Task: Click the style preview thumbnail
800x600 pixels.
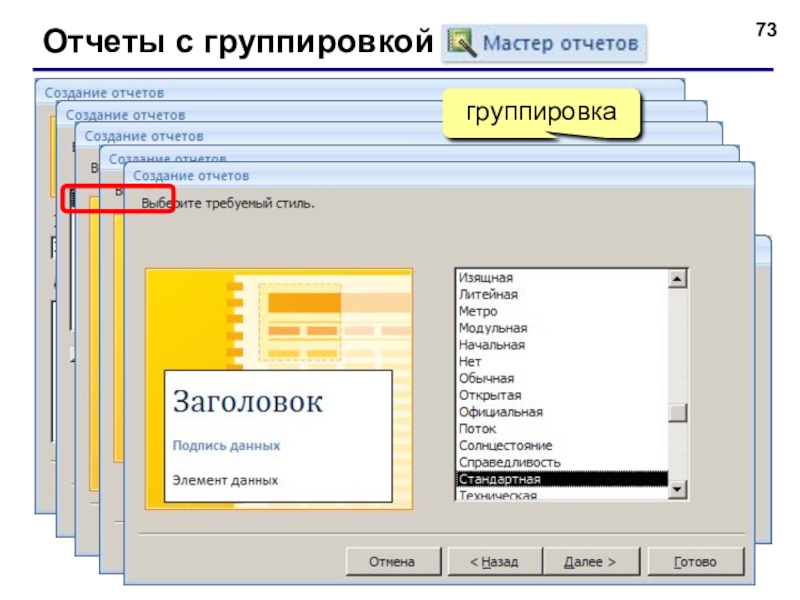Action: 279,389
